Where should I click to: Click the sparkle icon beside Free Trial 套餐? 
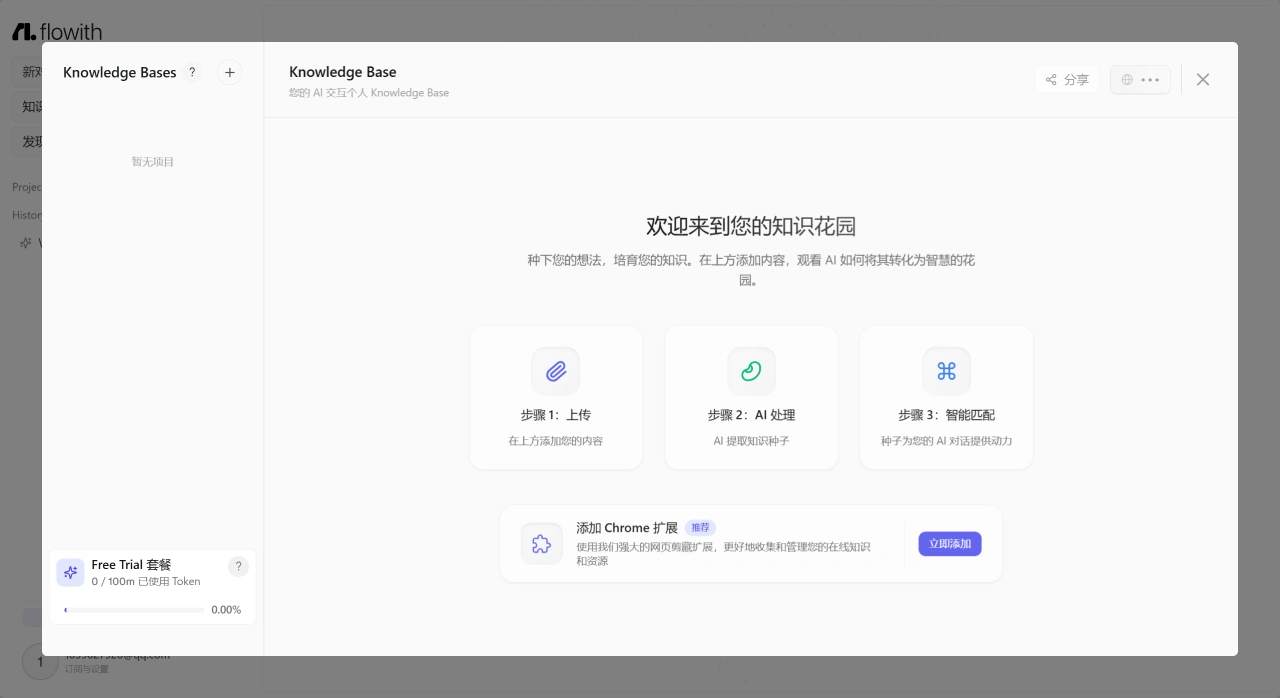coord(70,572)
